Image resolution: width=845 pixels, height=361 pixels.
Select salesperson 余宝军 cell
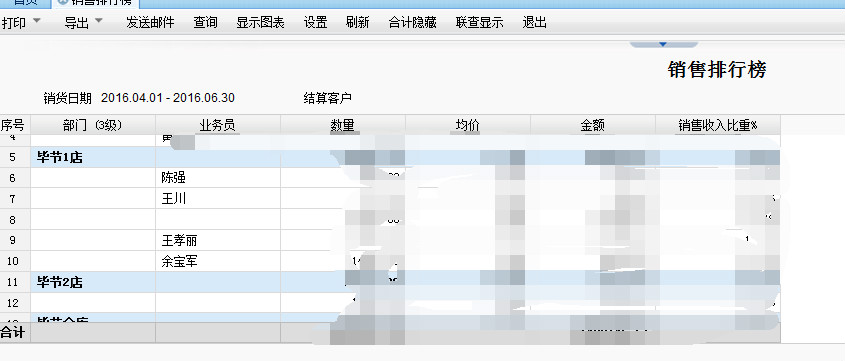point(218,261)
